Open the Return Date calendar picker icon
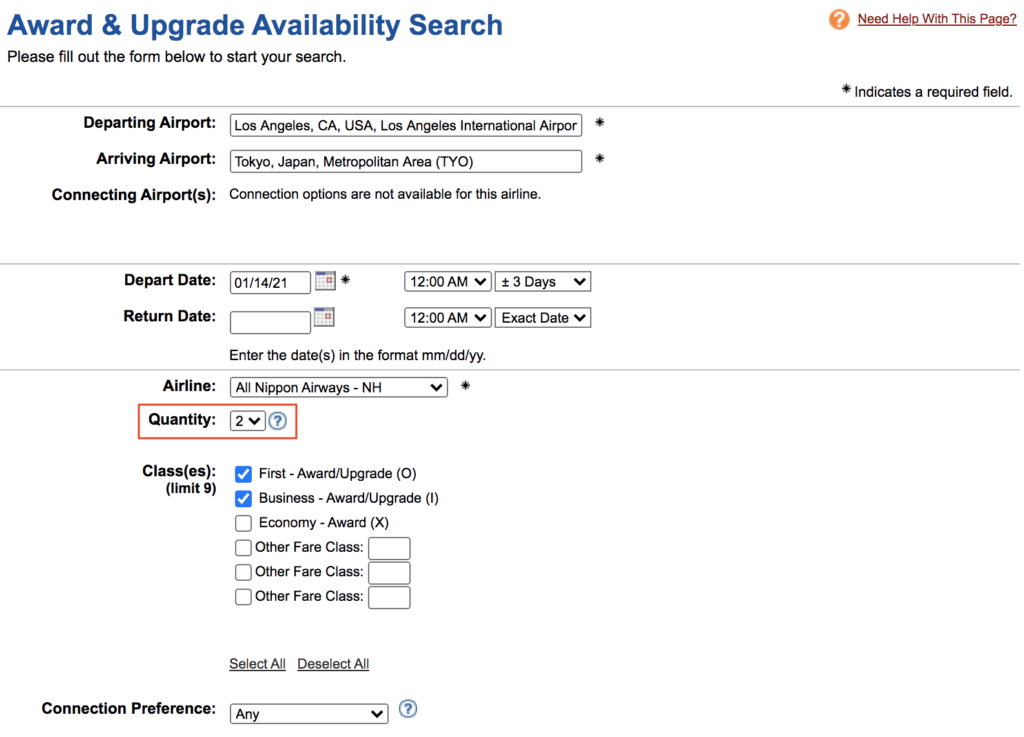This screenshot has height=737, width=1024. 324,317
